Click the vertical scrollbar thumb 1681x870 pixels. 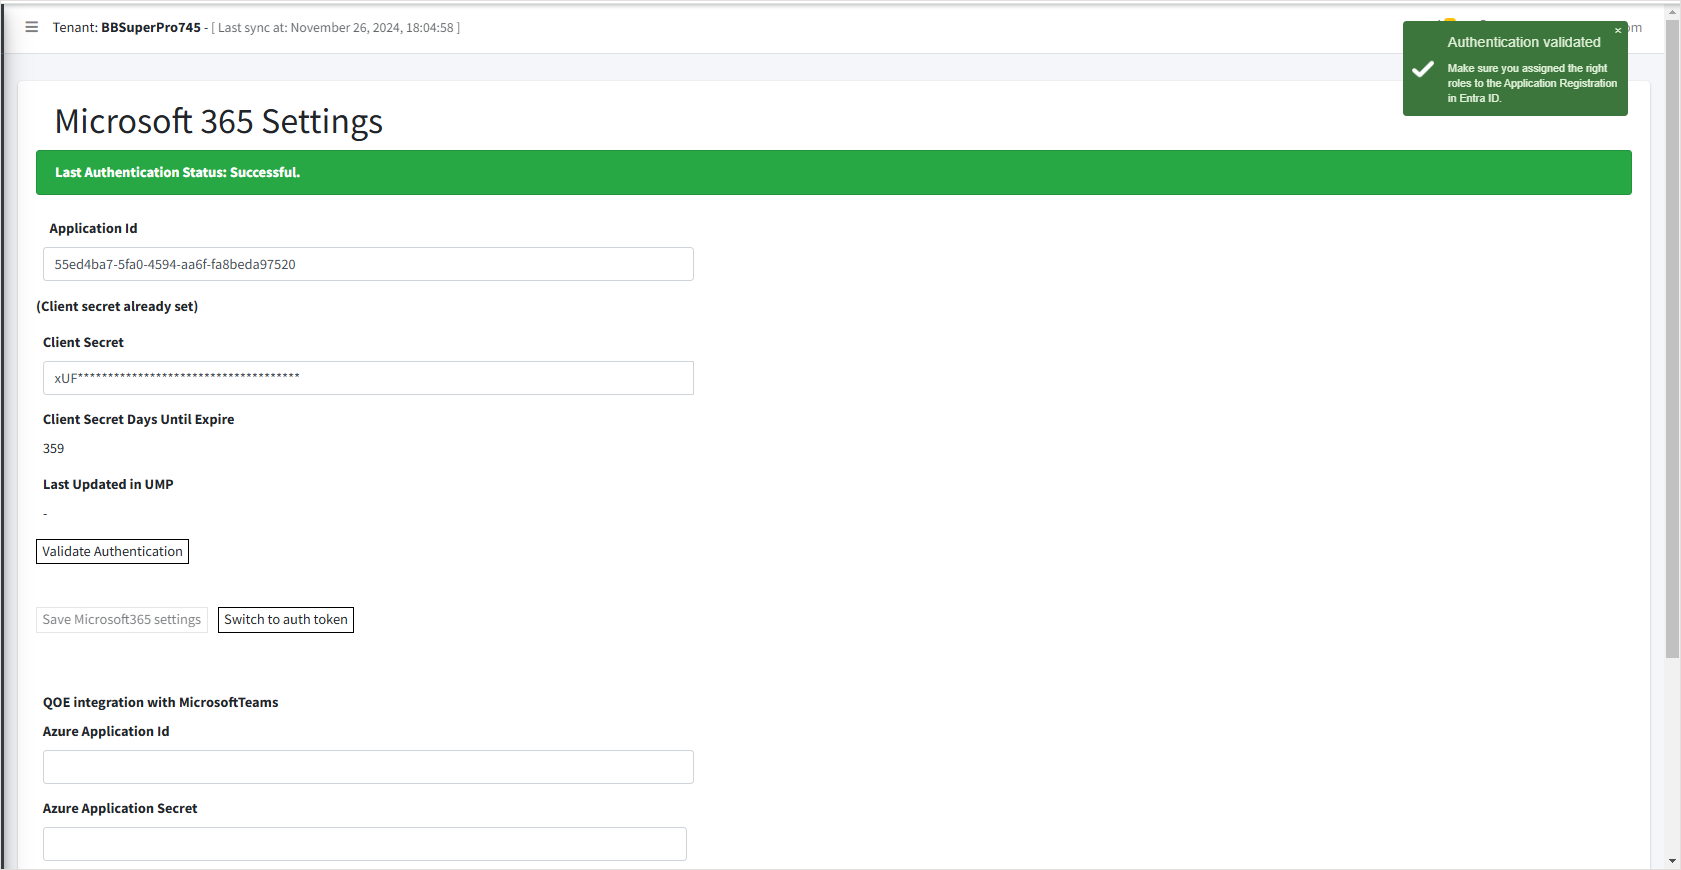coord(1672,340)
